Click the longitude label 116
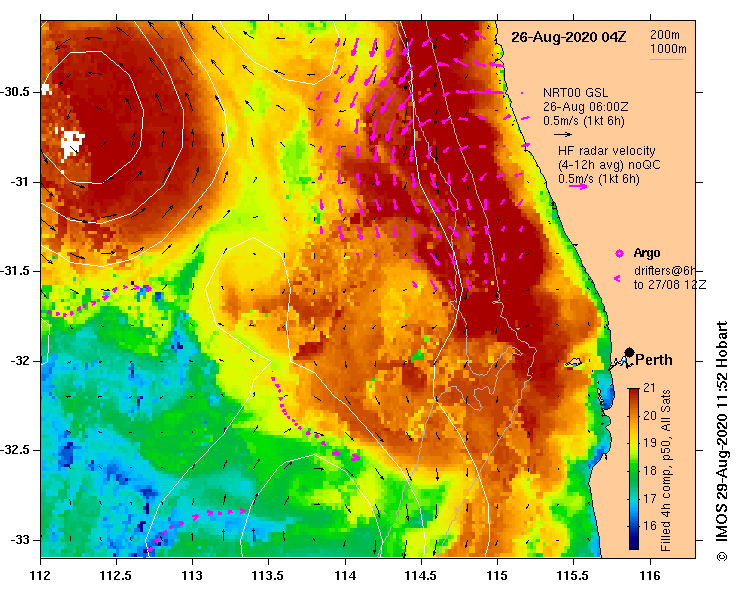The image size is (739, 592). point(650,576)
